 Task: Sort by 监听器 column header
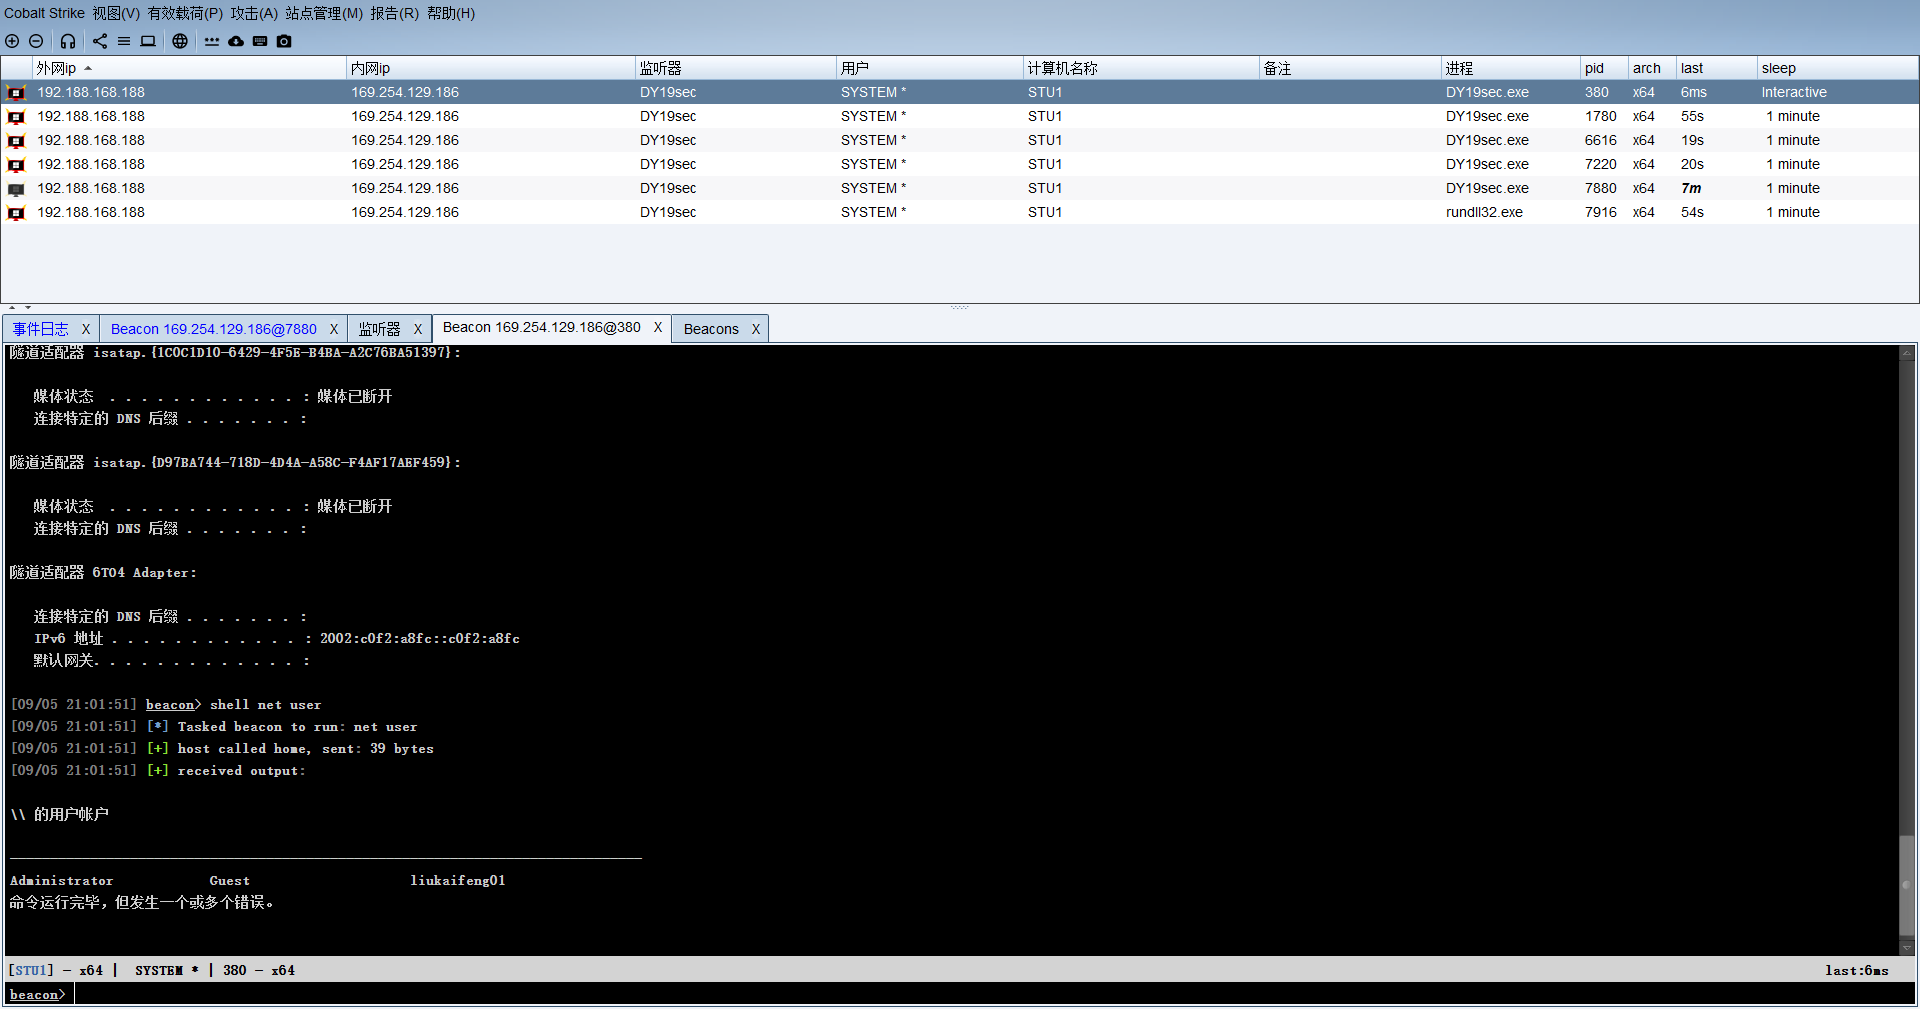pos(736,68)
